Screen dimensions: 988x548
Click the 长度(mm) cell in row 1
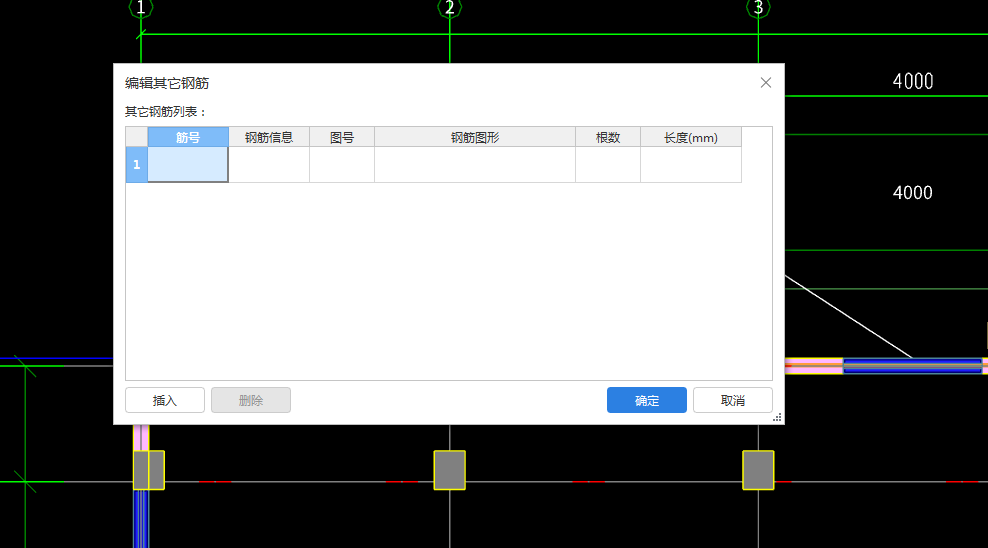691,164
